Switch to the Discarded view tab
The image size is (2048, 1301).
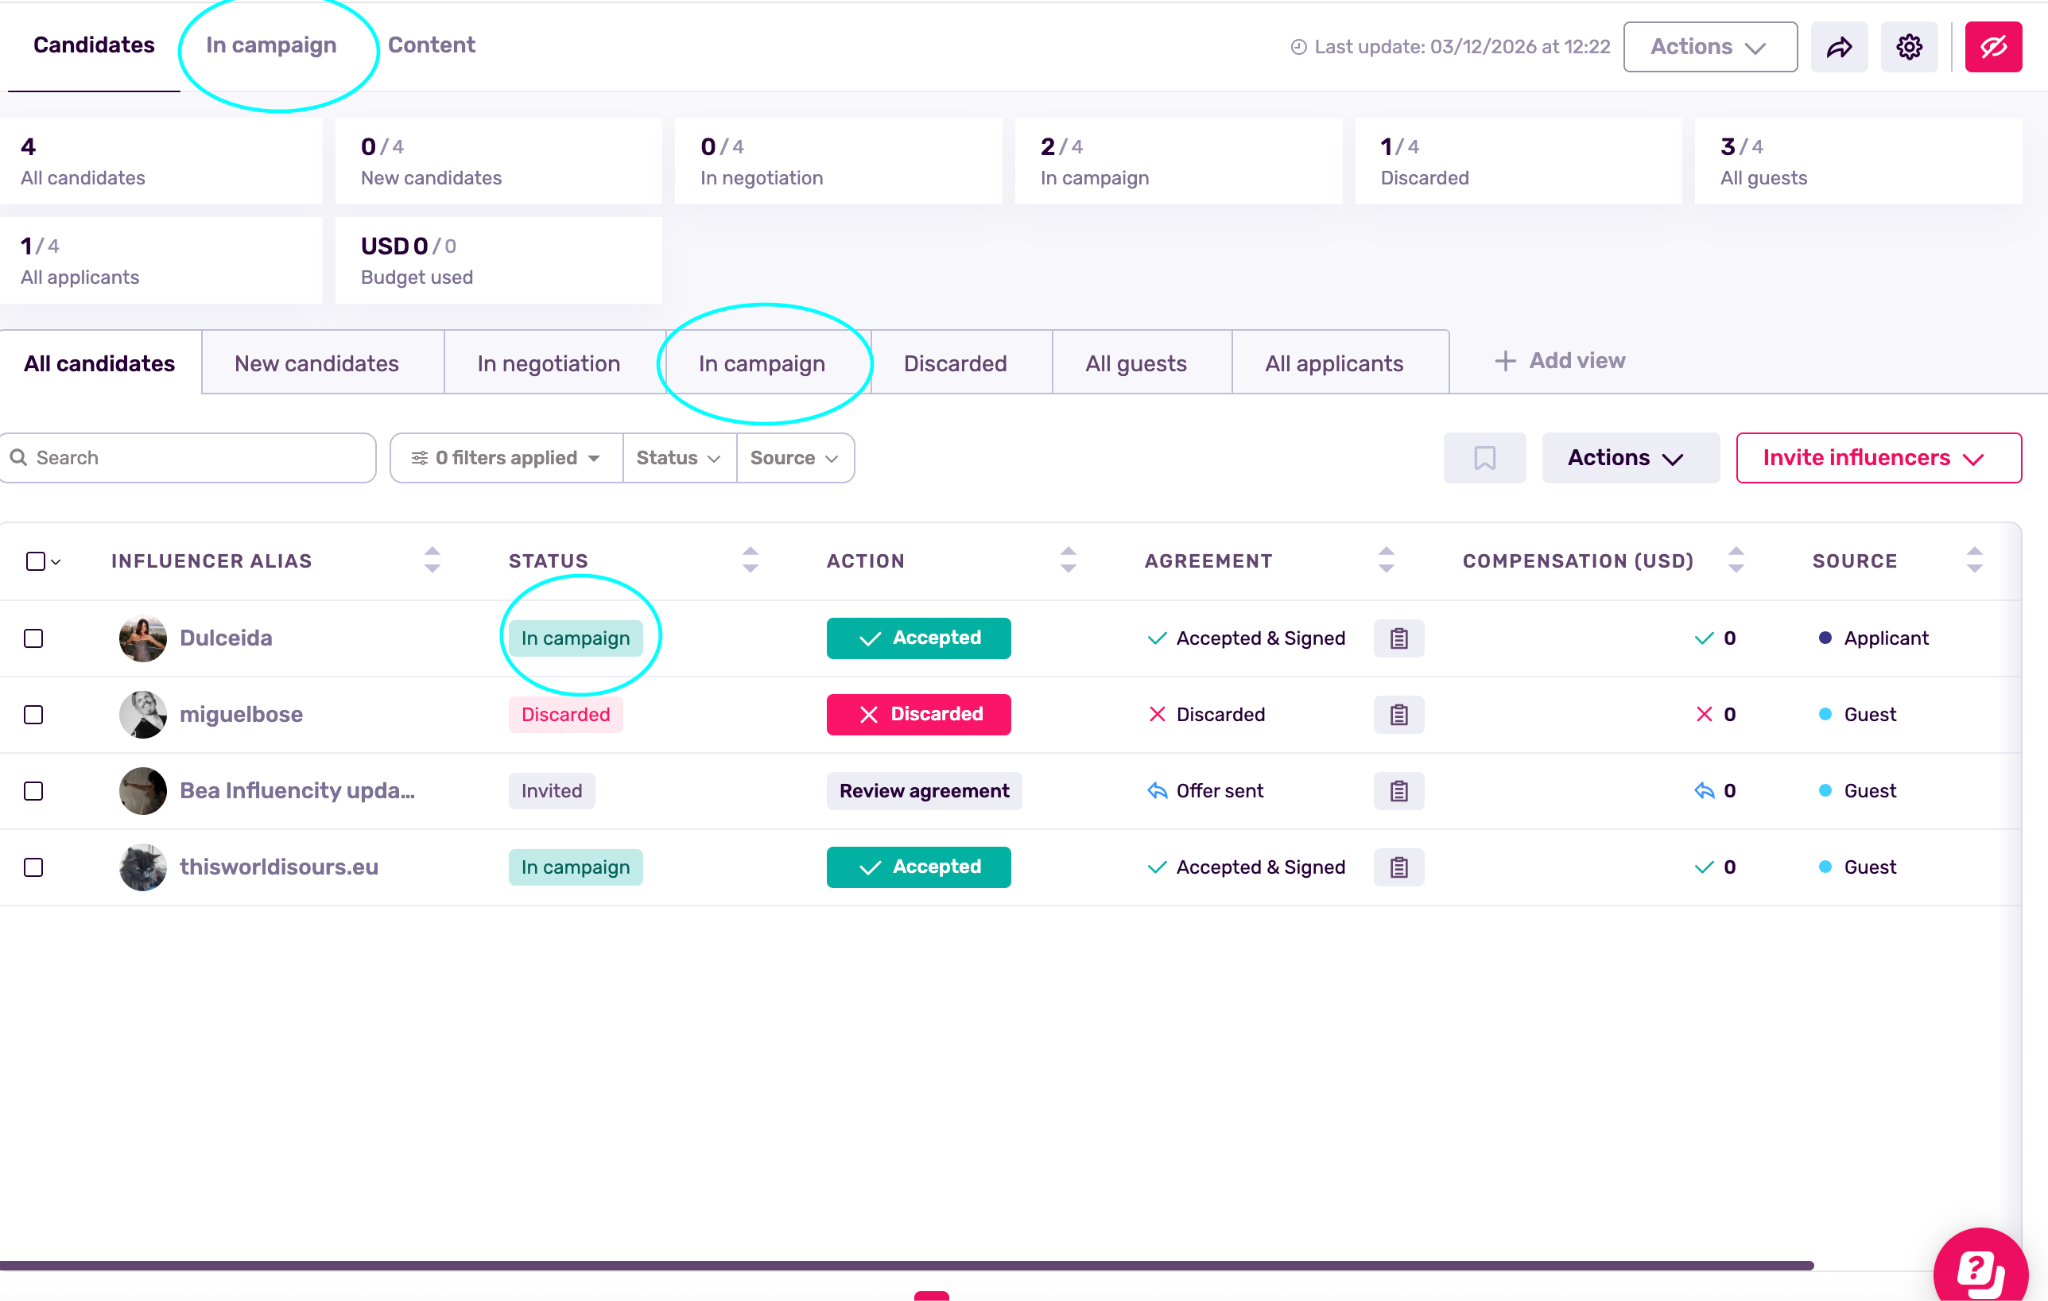click(x=955, y=364)
